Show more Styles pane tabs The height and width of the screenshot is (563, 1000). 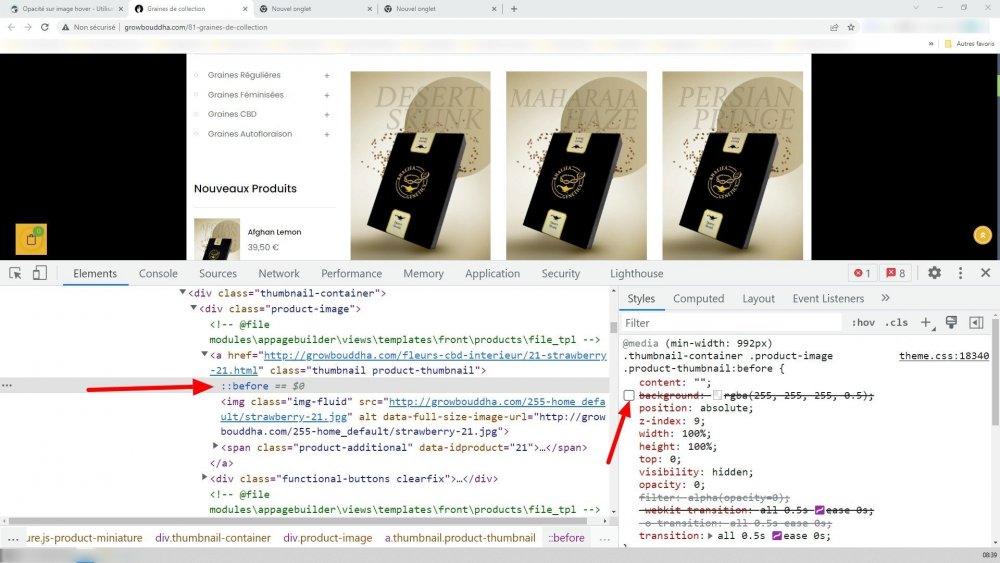point(885,298)
